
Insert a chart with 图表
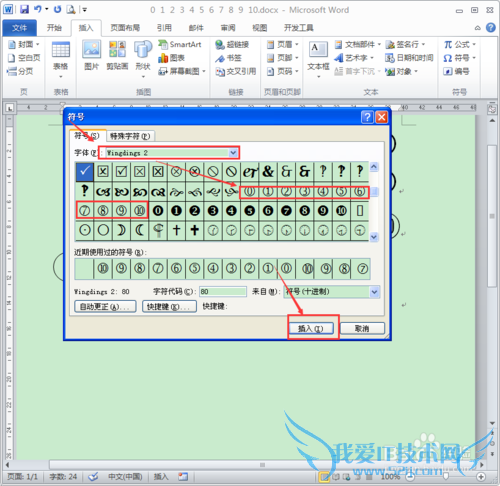[x=171, y=58]
